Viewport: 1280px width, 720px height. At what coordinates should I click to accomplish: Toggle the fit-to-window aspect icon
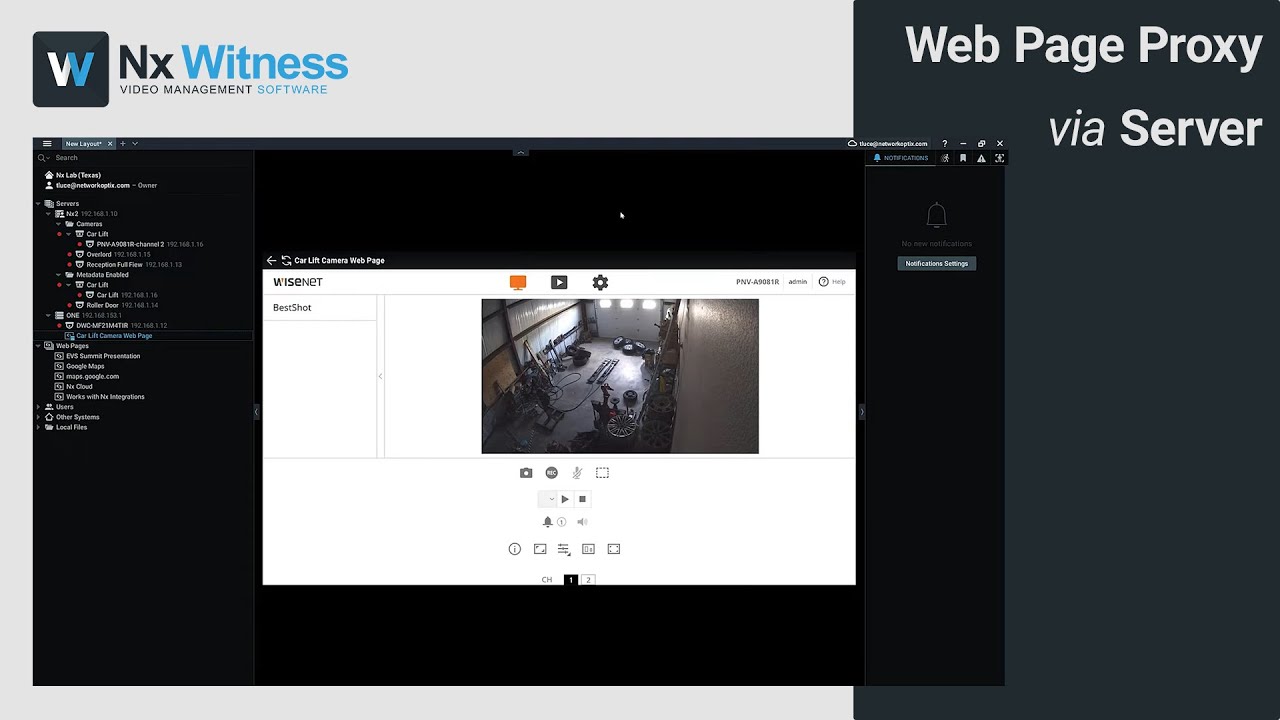[x=540, y=549]
